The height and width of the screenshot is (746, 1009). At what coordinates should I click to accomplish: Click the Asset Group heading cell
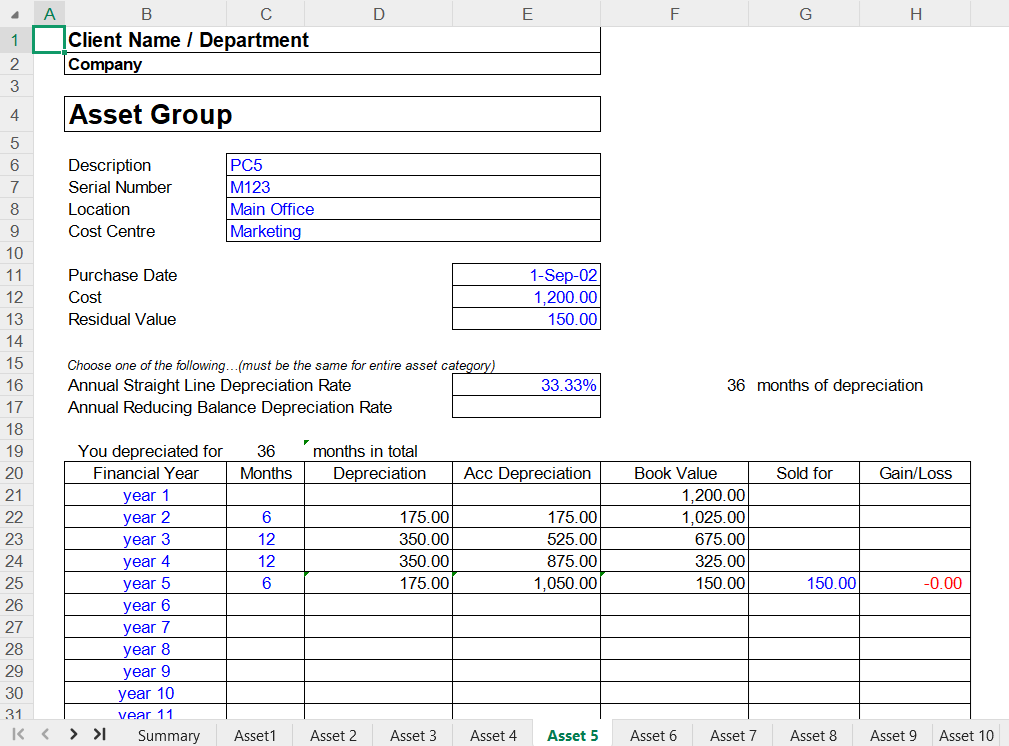point(332,115)
